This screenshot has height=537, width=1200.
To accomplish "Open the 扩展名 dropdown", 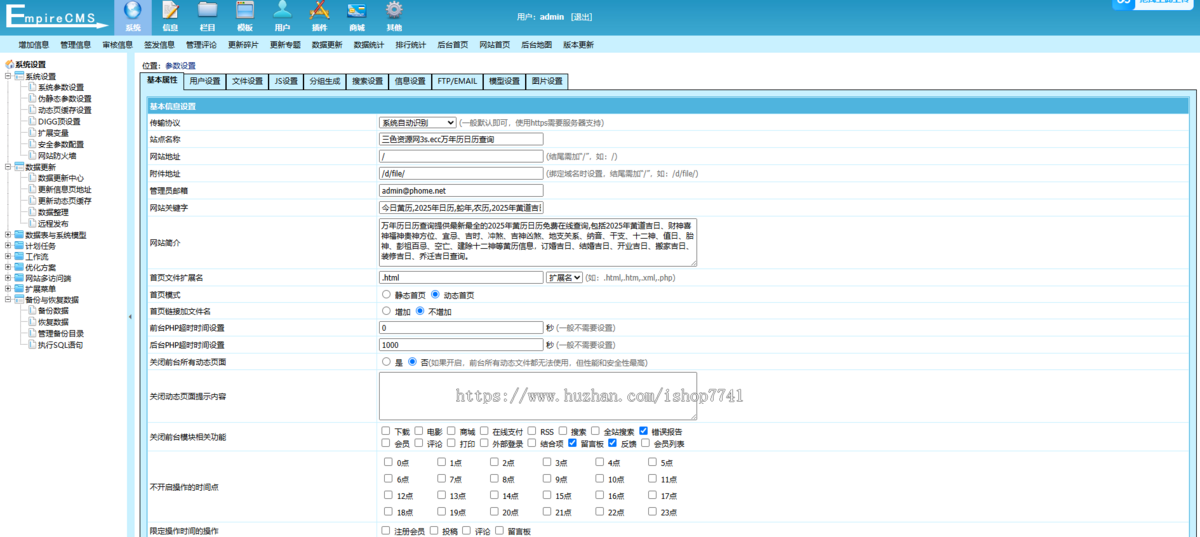I will click(x=564, y=277).
